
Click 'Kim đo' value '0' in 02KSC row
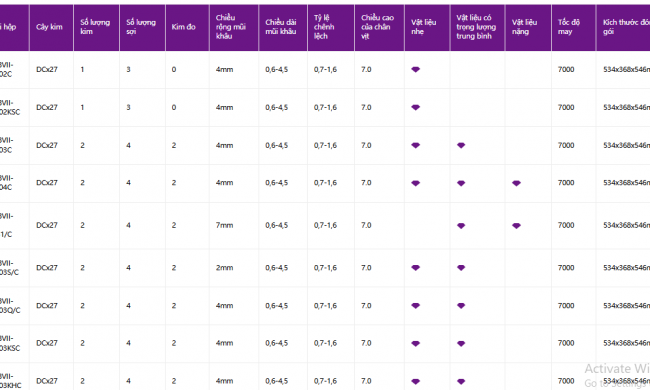coord(174,107)
